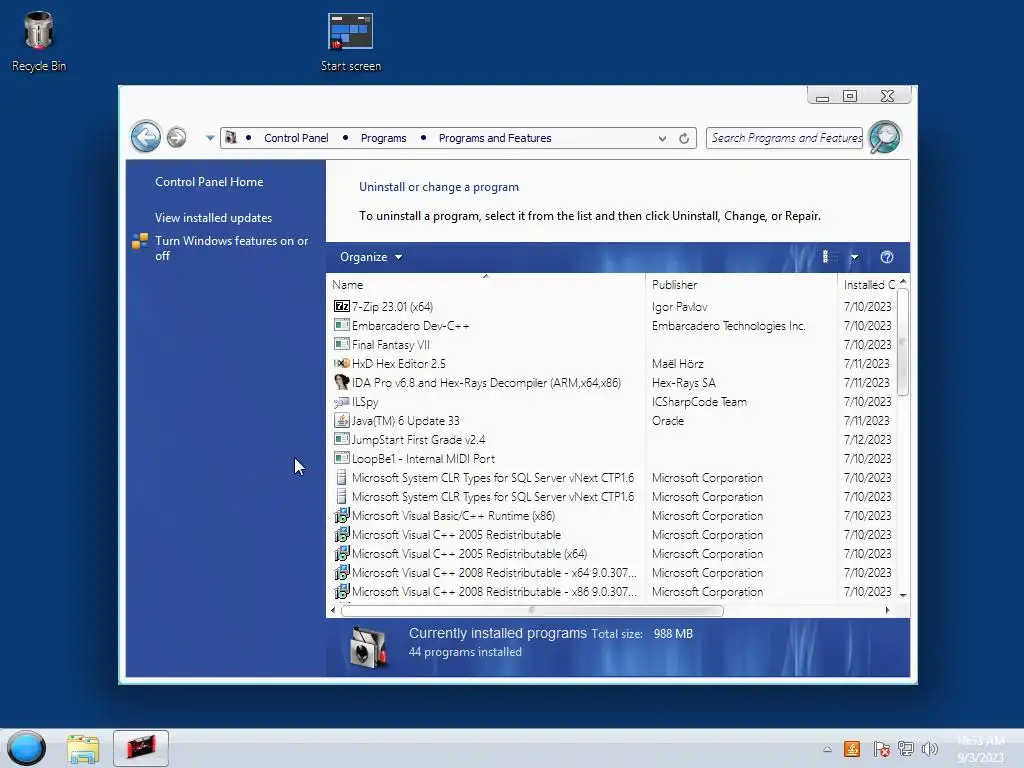
Task: Click the network tray icon
Action: [905, 748]
